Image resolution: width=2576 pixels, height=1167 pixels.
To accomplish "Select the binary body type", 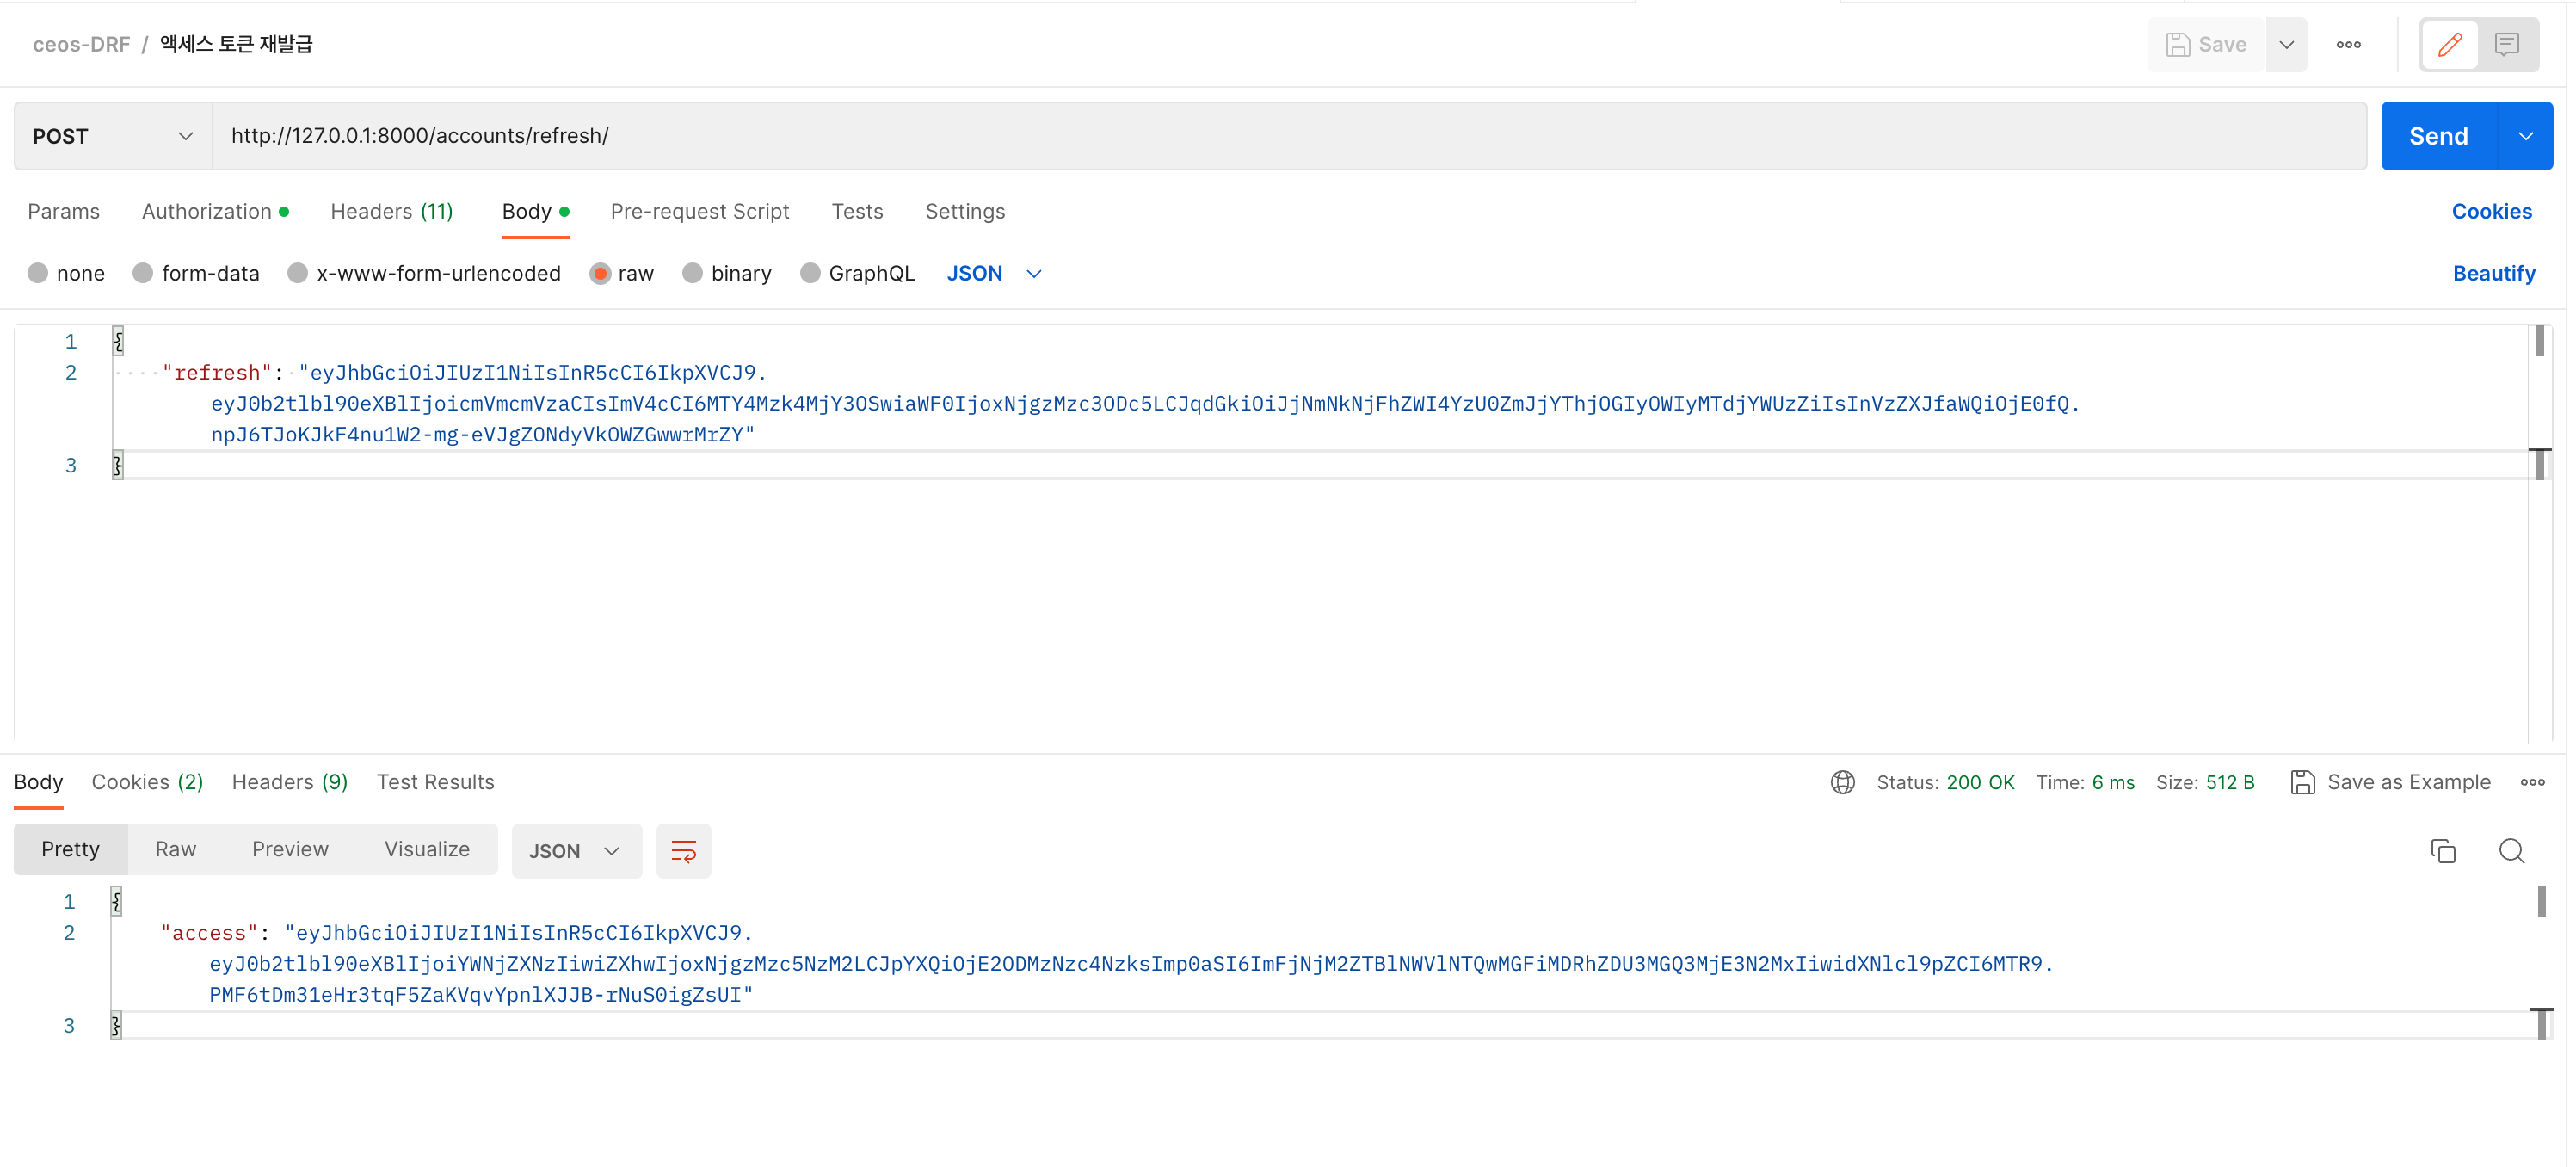I will [x=692, y=273].
